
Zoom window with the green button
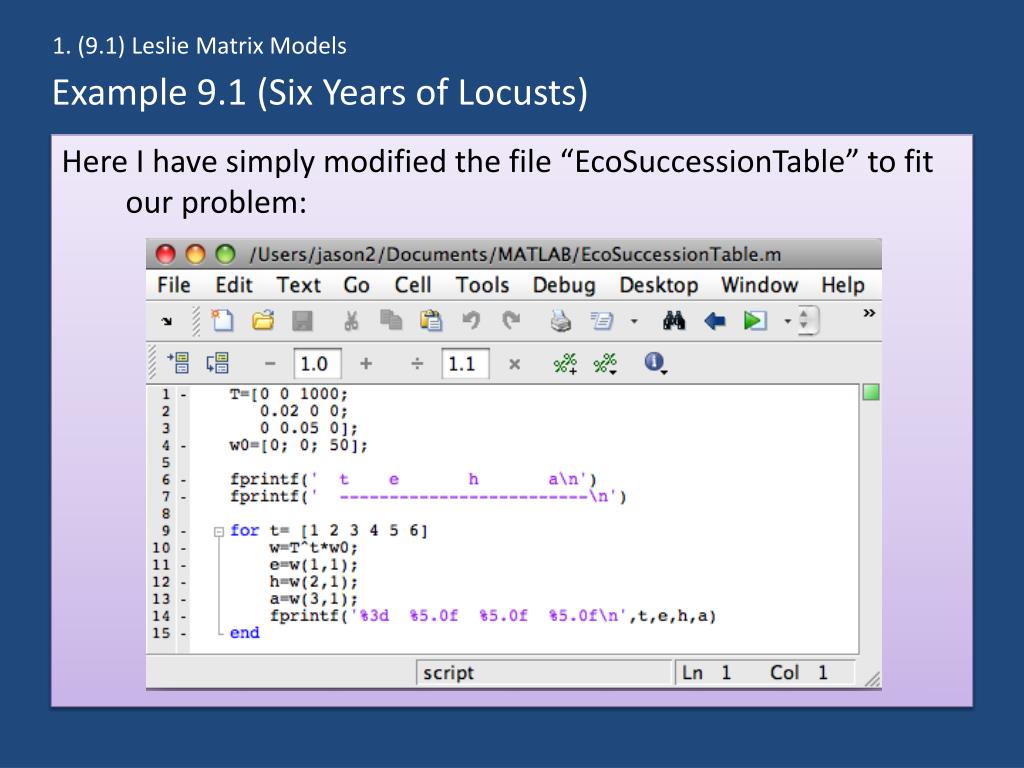[225, 253]
